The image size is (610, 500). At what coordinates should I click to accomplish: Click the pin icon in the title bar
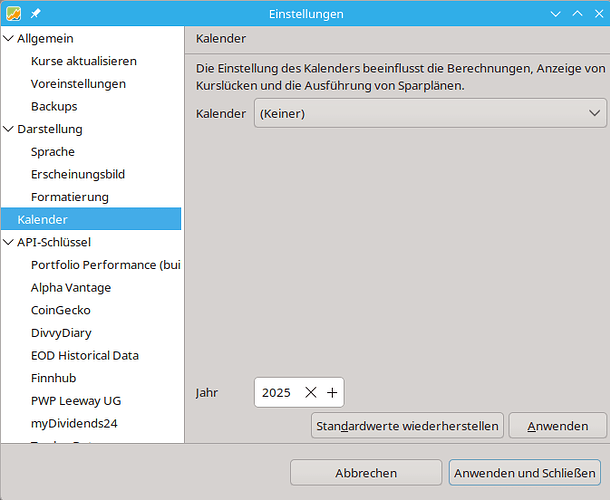click(x=36, y=14)
